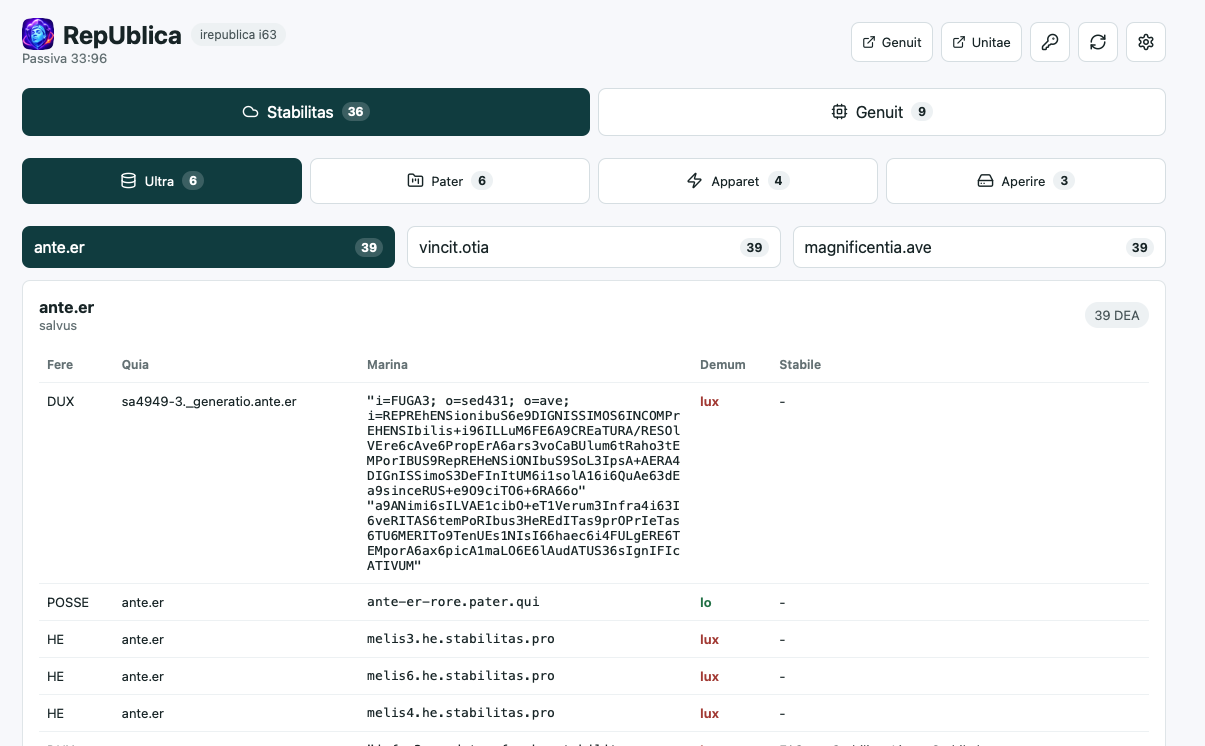Click the folder icon in Pater tab
1205x746 pixels.
pyautogui.click(x=415, y=181)
